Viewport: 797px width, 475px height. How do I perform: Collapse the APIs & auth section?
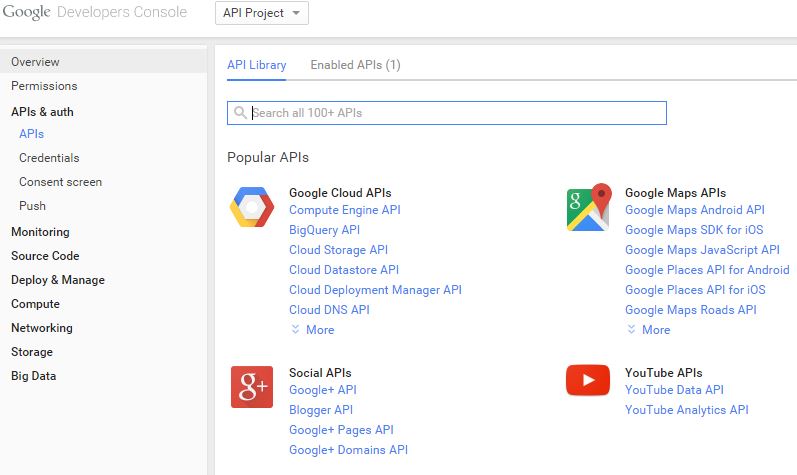(42, 112)
